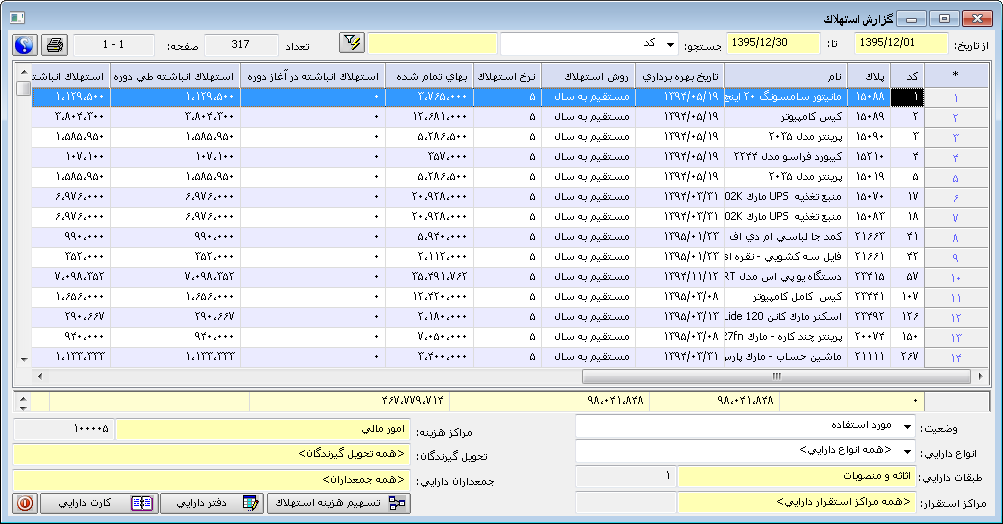Open دفتر دارایی asset ledger button
Image resolution: width=1003 pixels, height=524 pixels.
(x=212, y=503)
